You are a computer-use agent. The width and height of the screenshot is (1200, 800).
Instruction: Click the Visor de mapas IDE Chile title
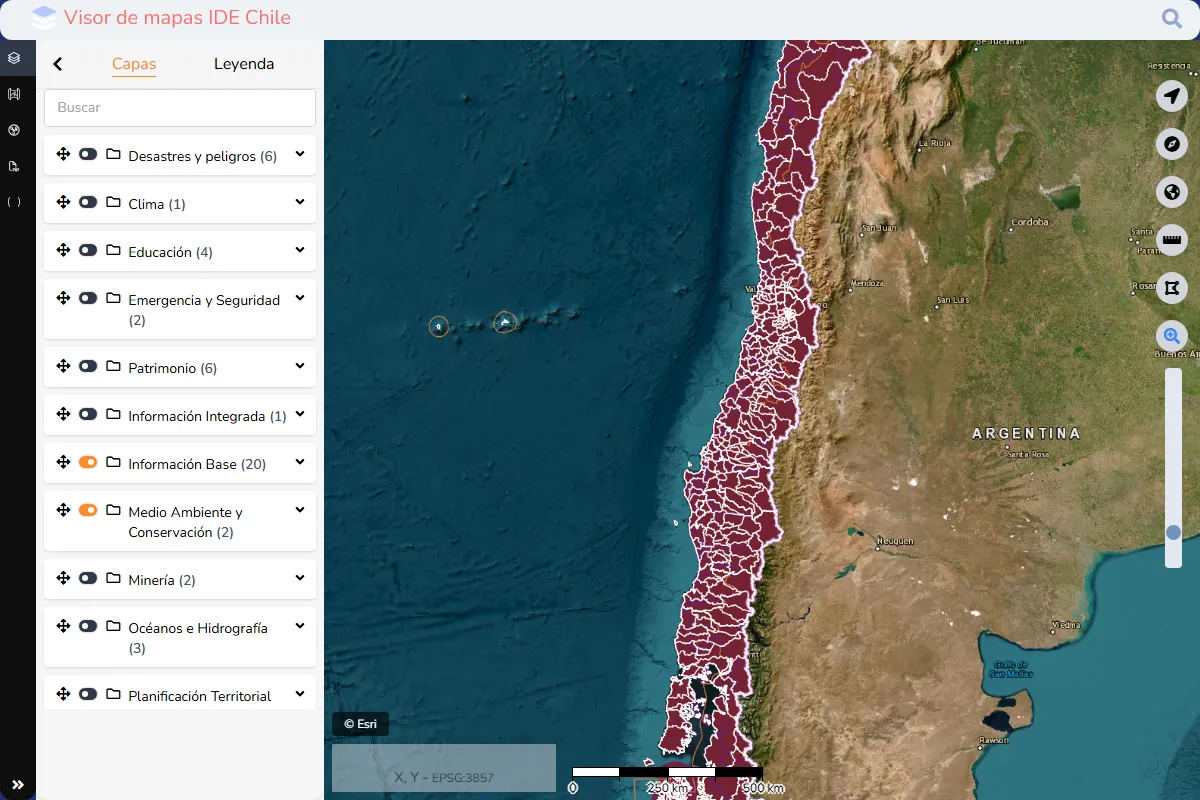177,18
